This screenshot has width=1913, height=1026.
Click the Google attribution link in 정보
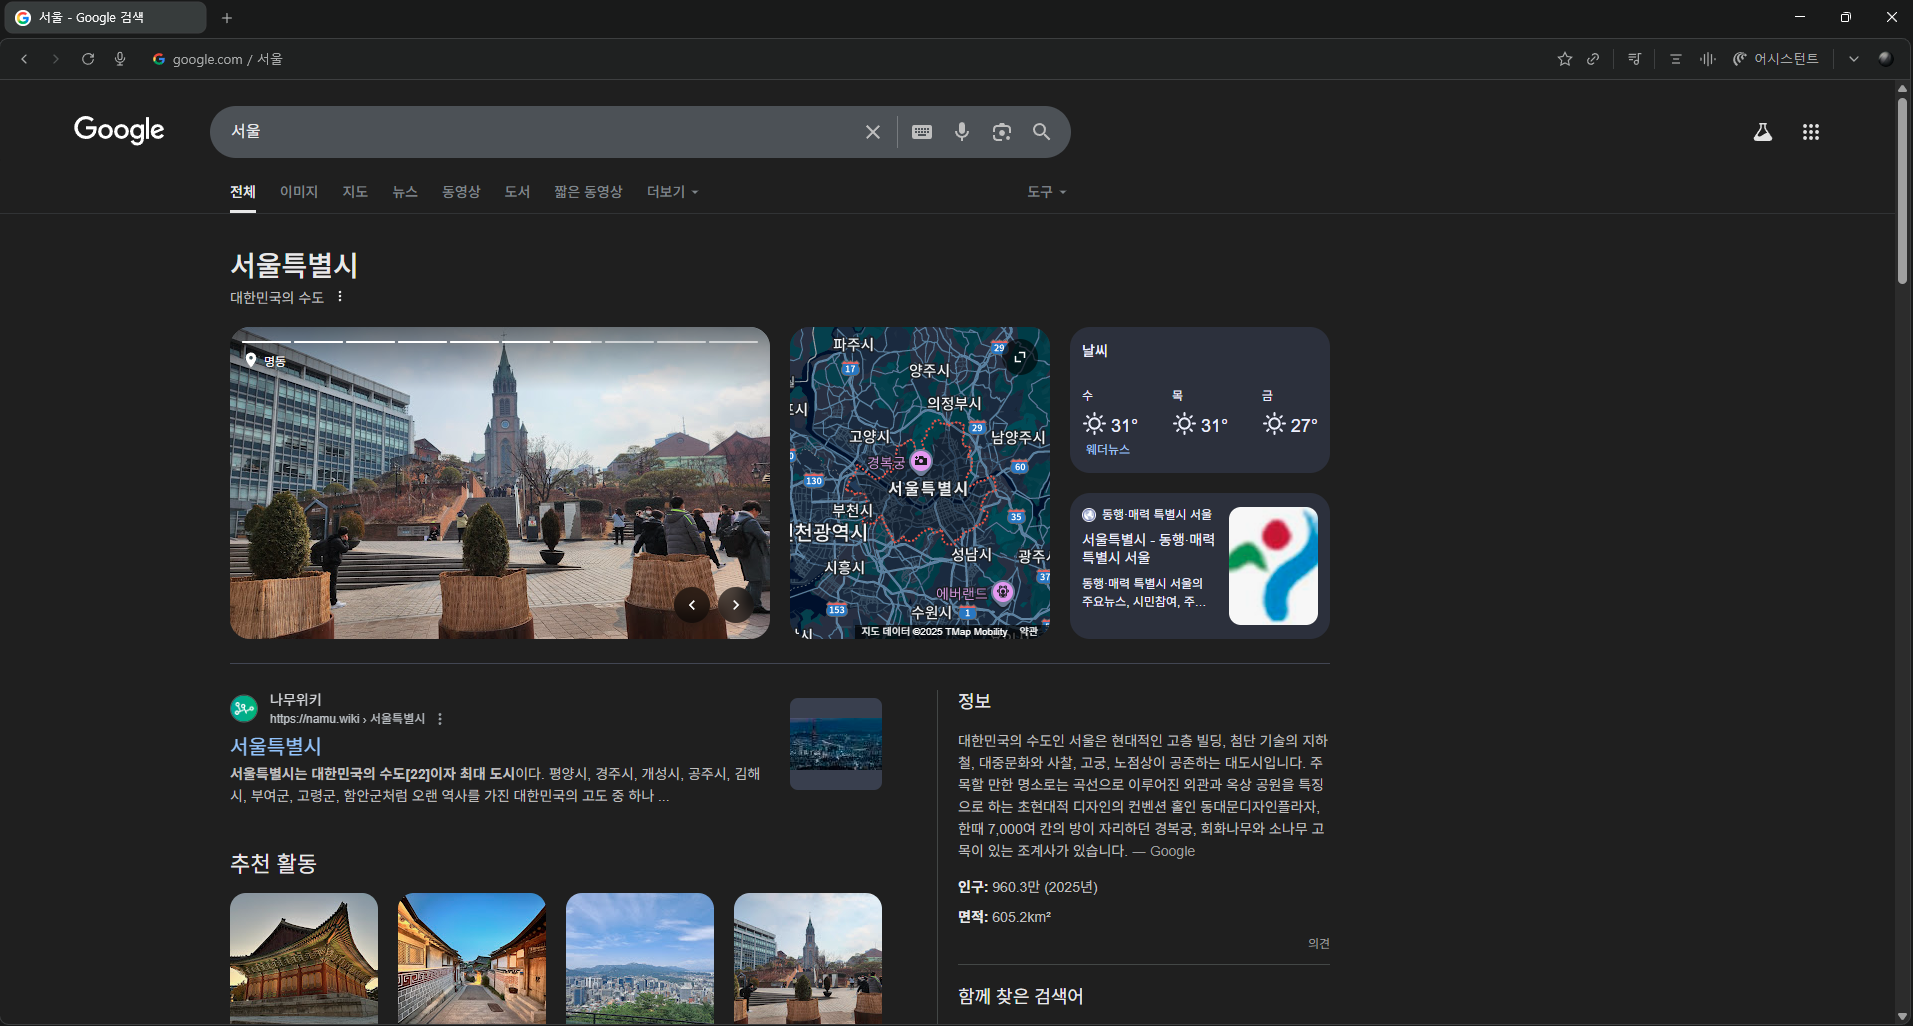coord(1172,851)
